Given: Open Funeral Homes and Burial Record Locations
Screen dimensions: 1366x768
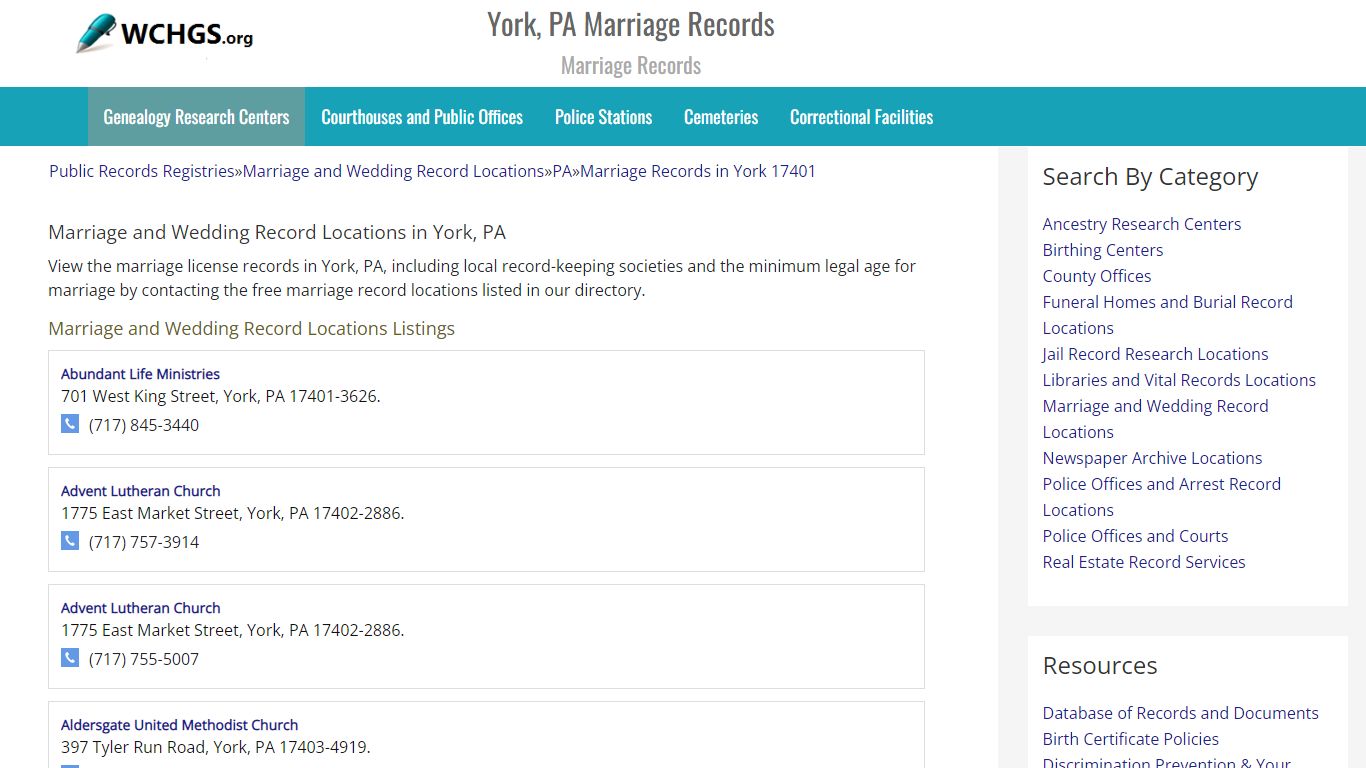Looking at the screenshot, I should (x=1168, y=315).
